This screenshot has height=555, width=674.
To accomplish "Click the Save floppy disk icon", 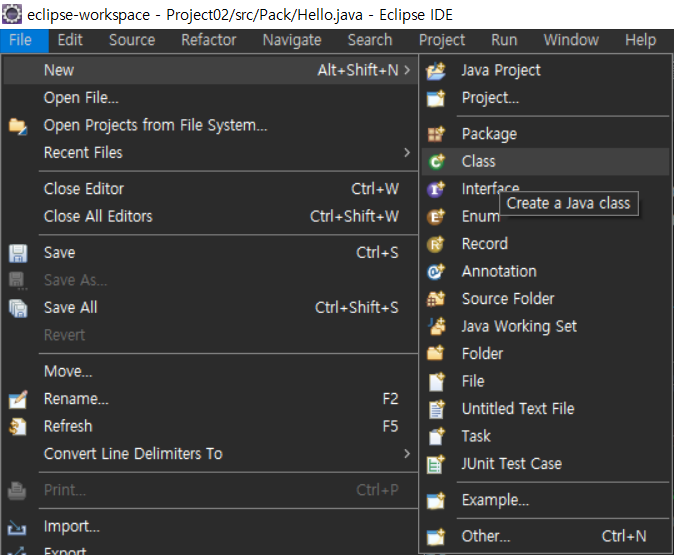I will pyautogui.click(x=18, y=253).
